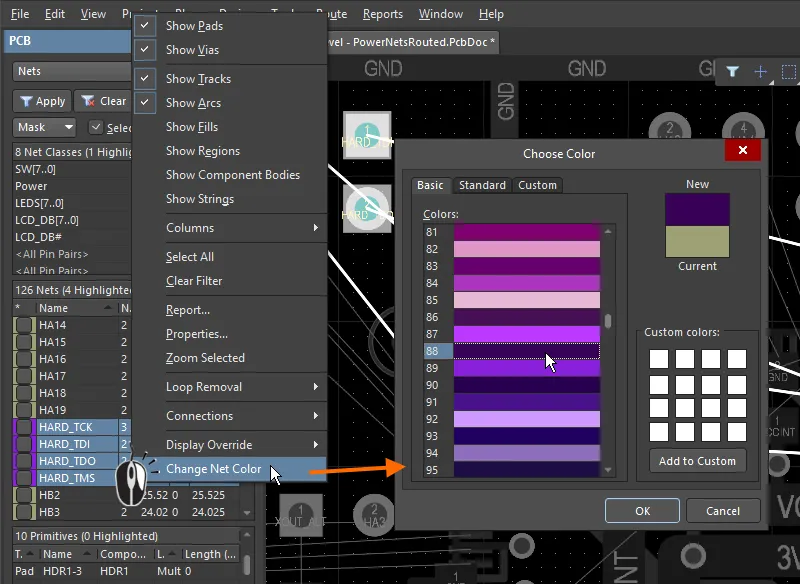Select the crosshair pan icon near the filter
800x584 pixels.
coord(759,72)
